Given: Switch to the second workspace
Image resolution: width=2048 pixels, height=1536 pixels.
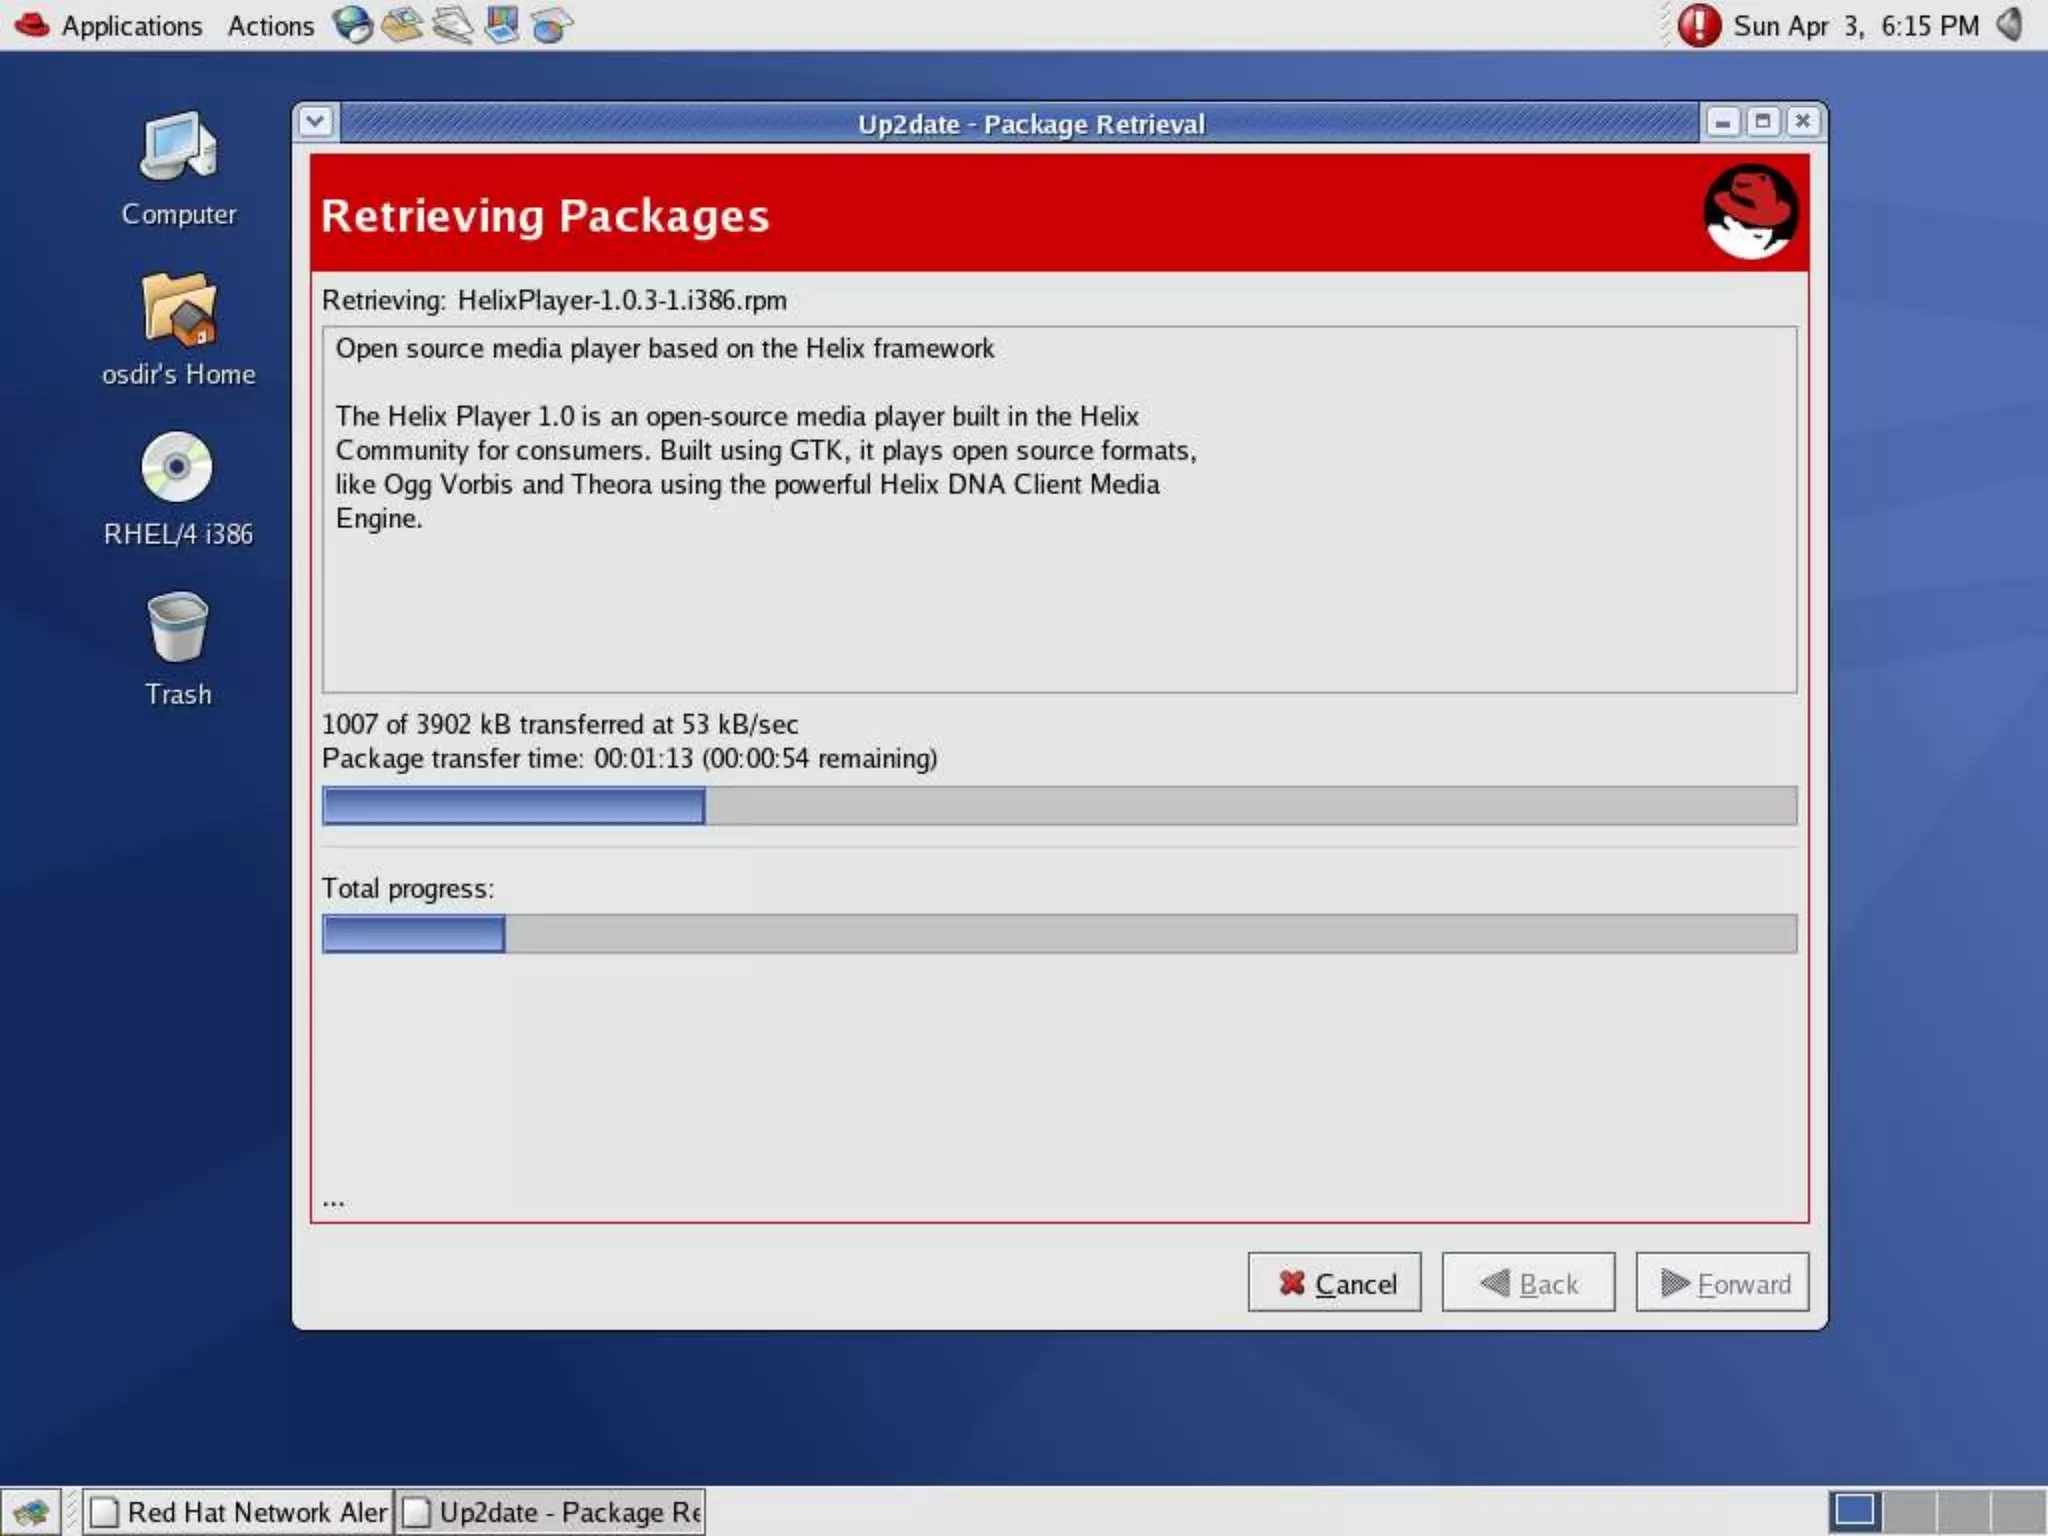Looking at the screenshot, I should point(1908,1510).
